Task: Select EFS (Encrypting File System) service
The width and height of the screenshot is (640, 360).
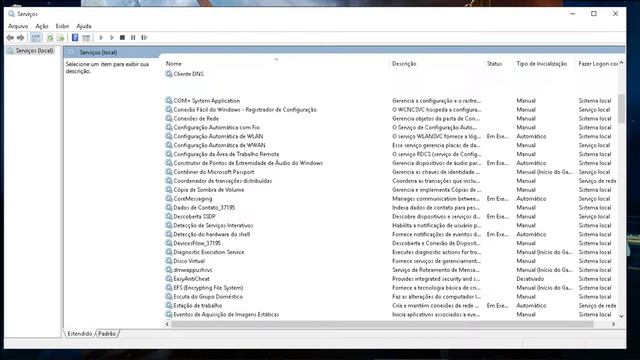Action: tap(208, 287)
